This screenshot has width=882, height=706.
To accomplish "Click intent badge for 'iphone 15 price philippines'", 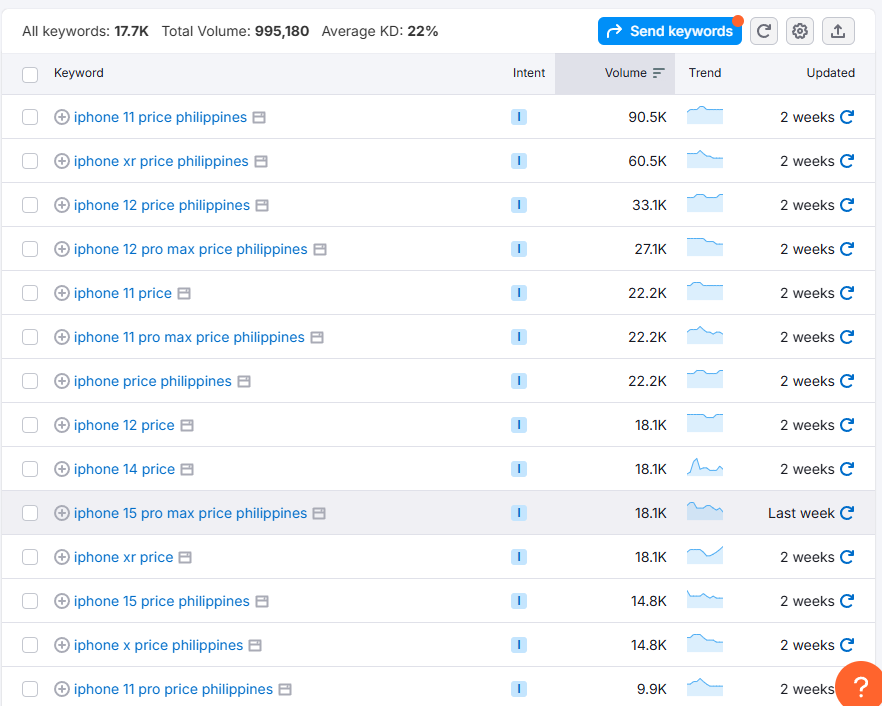I will (x=519, y=601).
